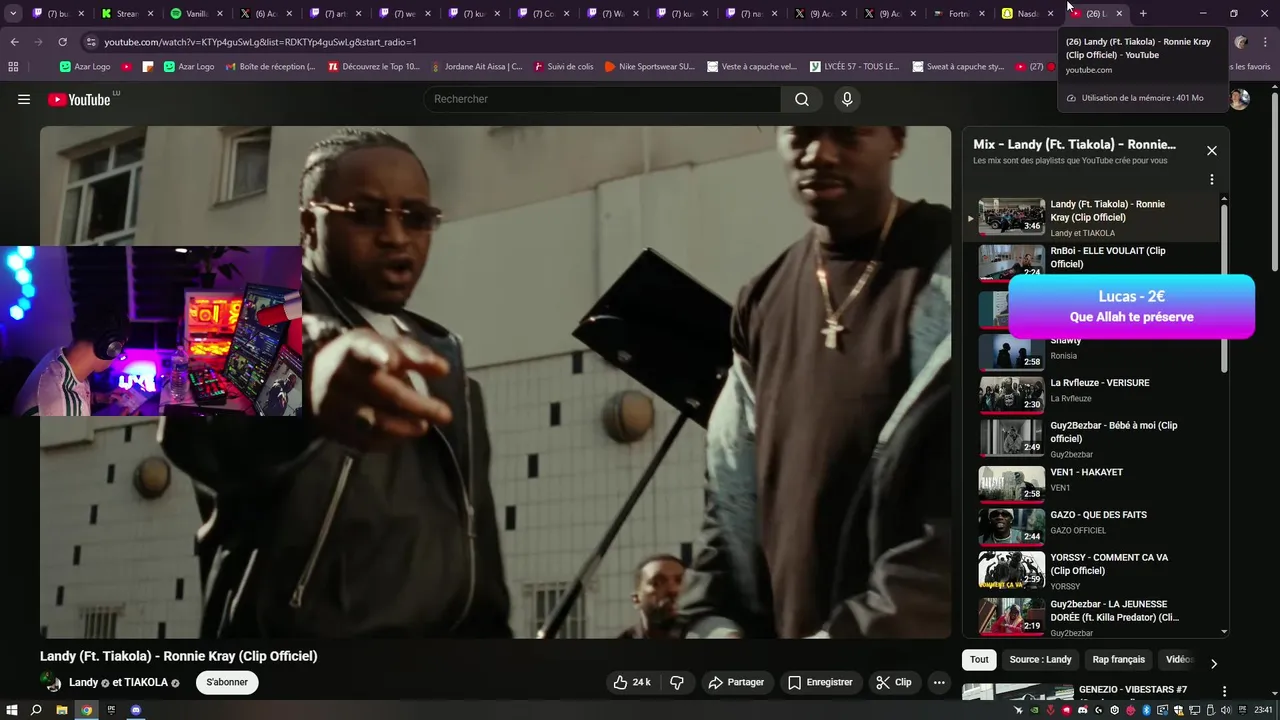Switch to the Fortnite tab
Screen dimensions: 1280x720
point(959,14)
